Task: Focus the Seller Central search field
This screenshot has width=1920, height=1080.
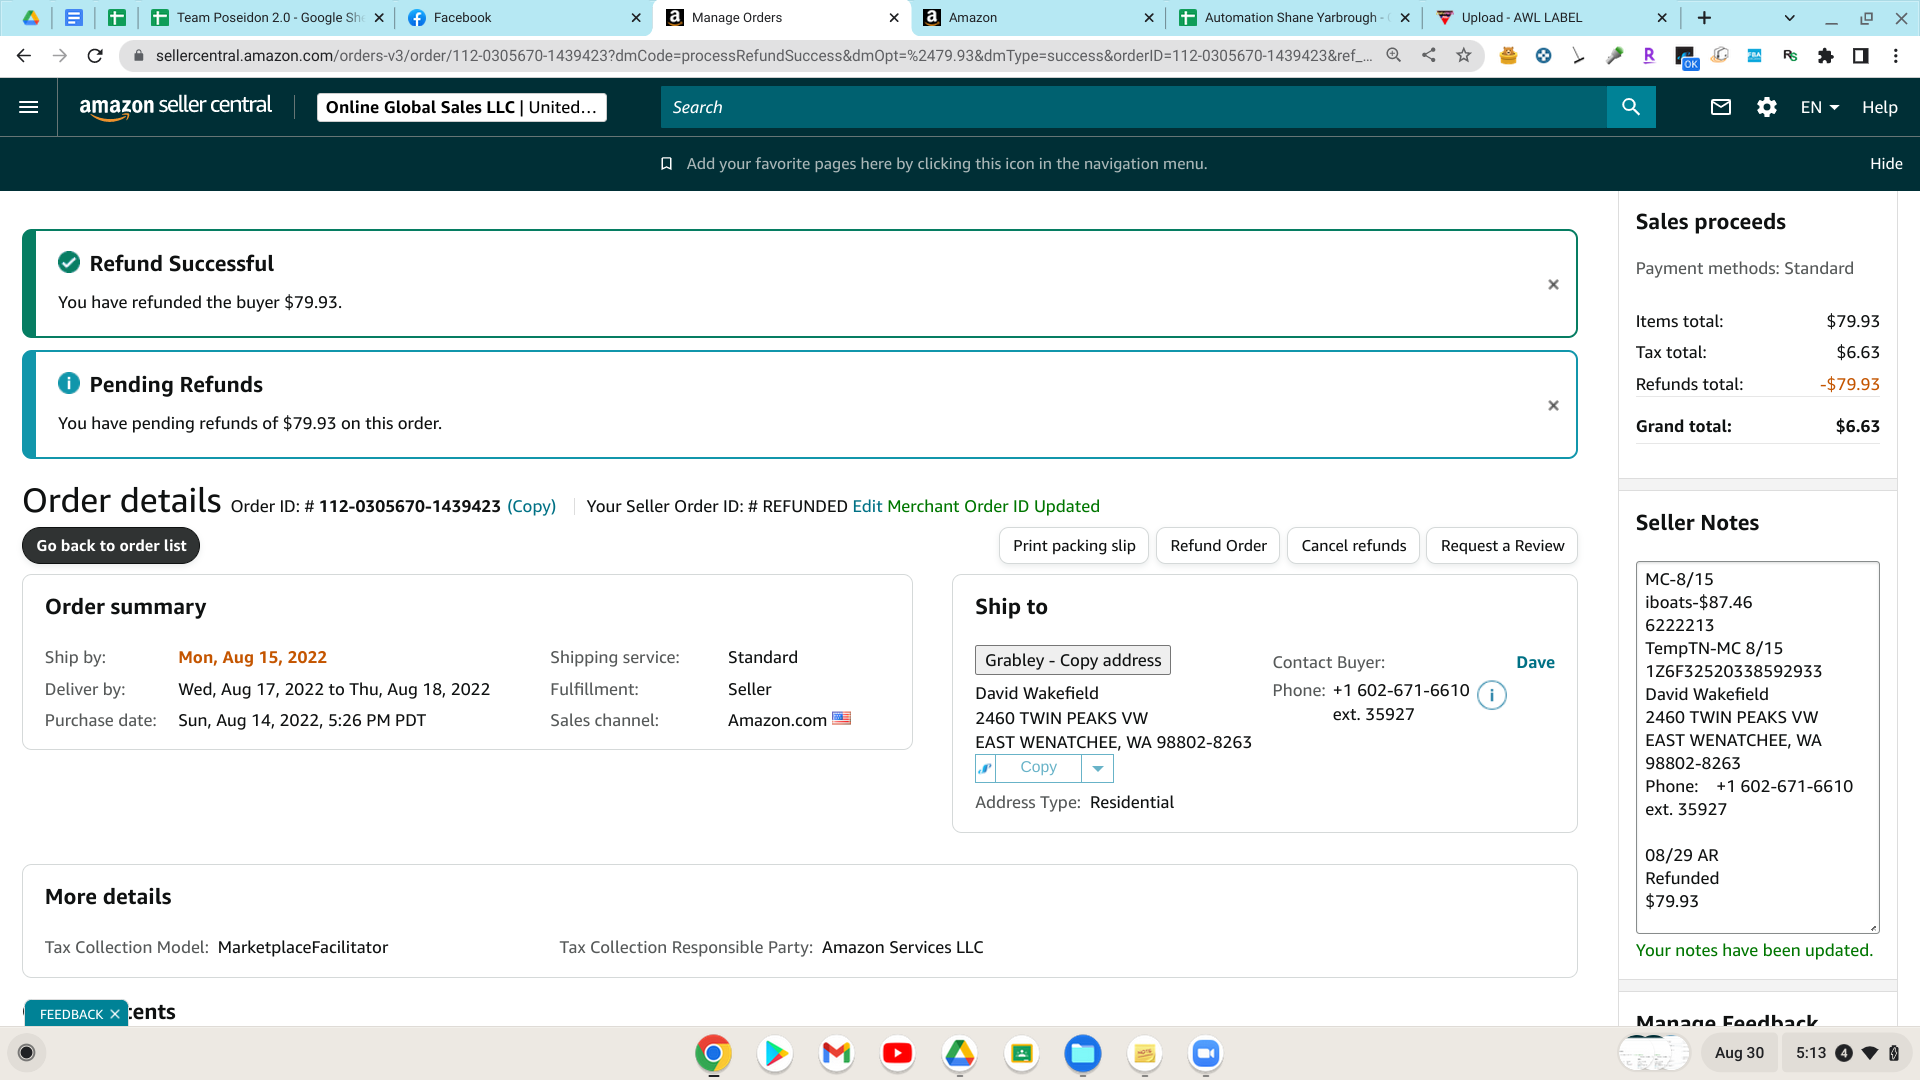Action: click(x=1134, y=107)
